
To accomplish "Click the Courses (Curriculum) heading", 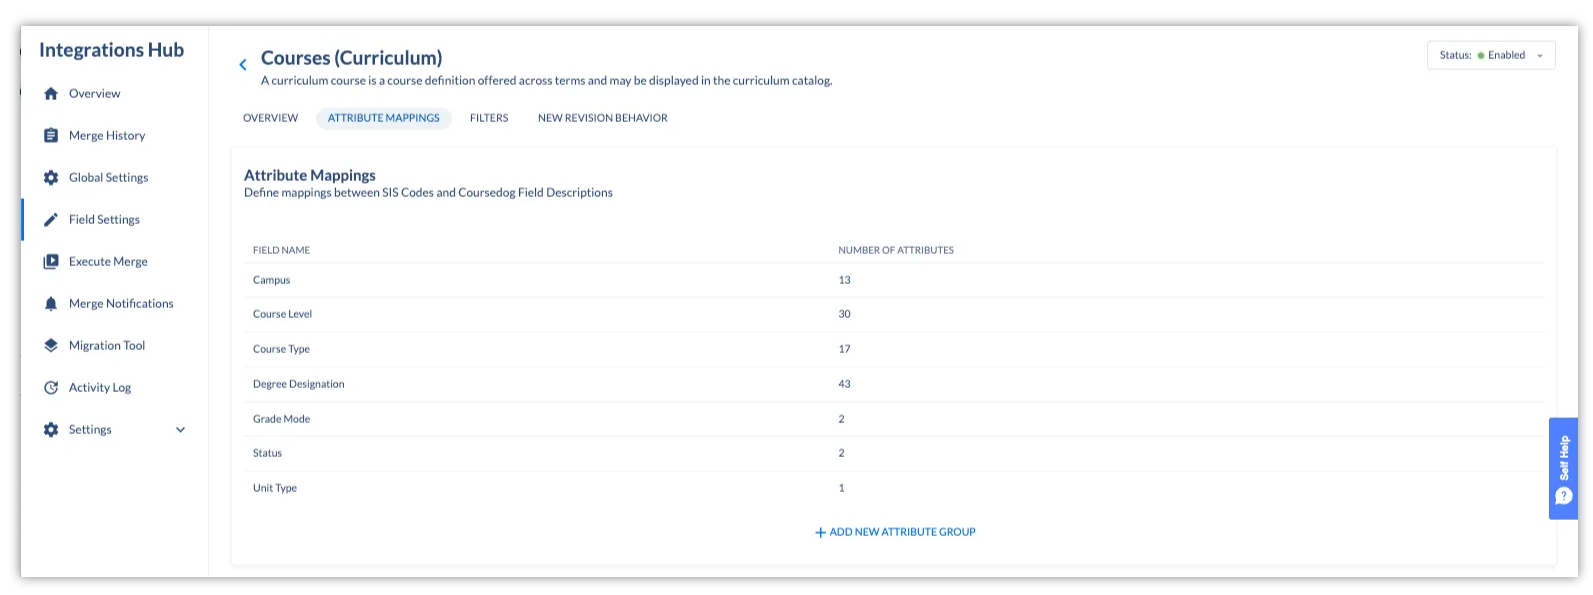I will [x=351, y=58].
